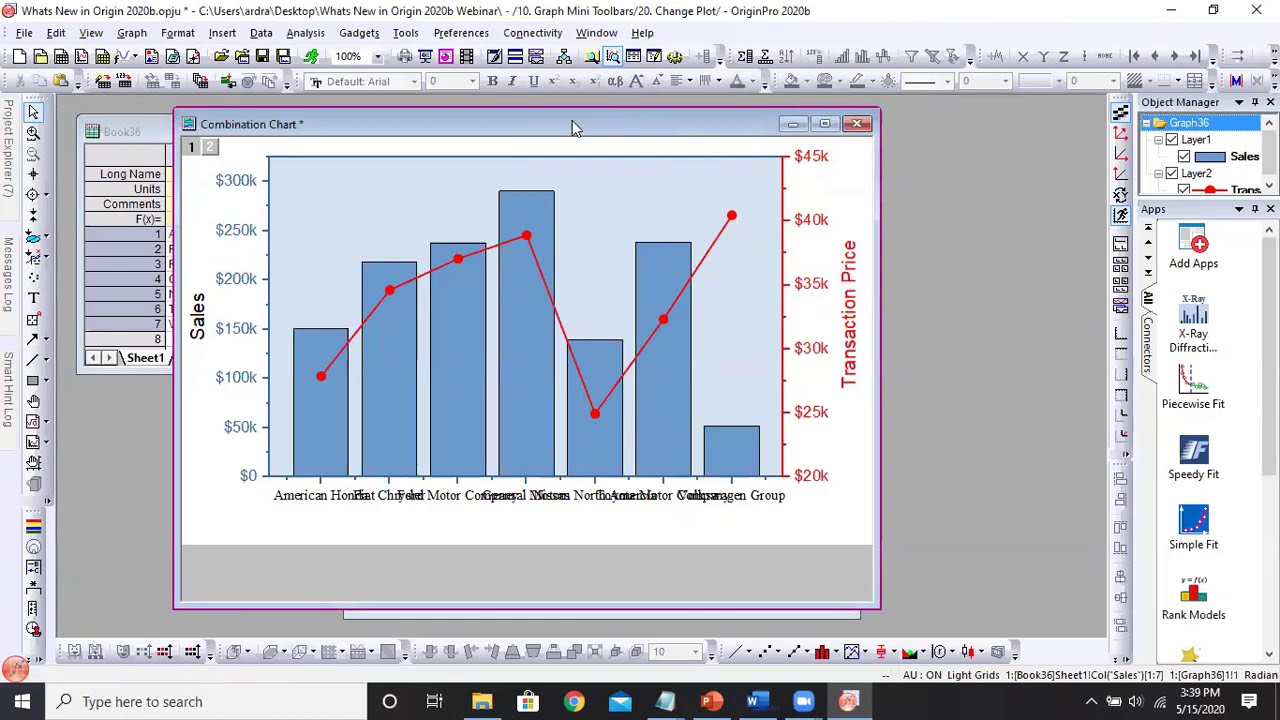
Task: Select layer 1 button on graph
Action: pos(191,147)
